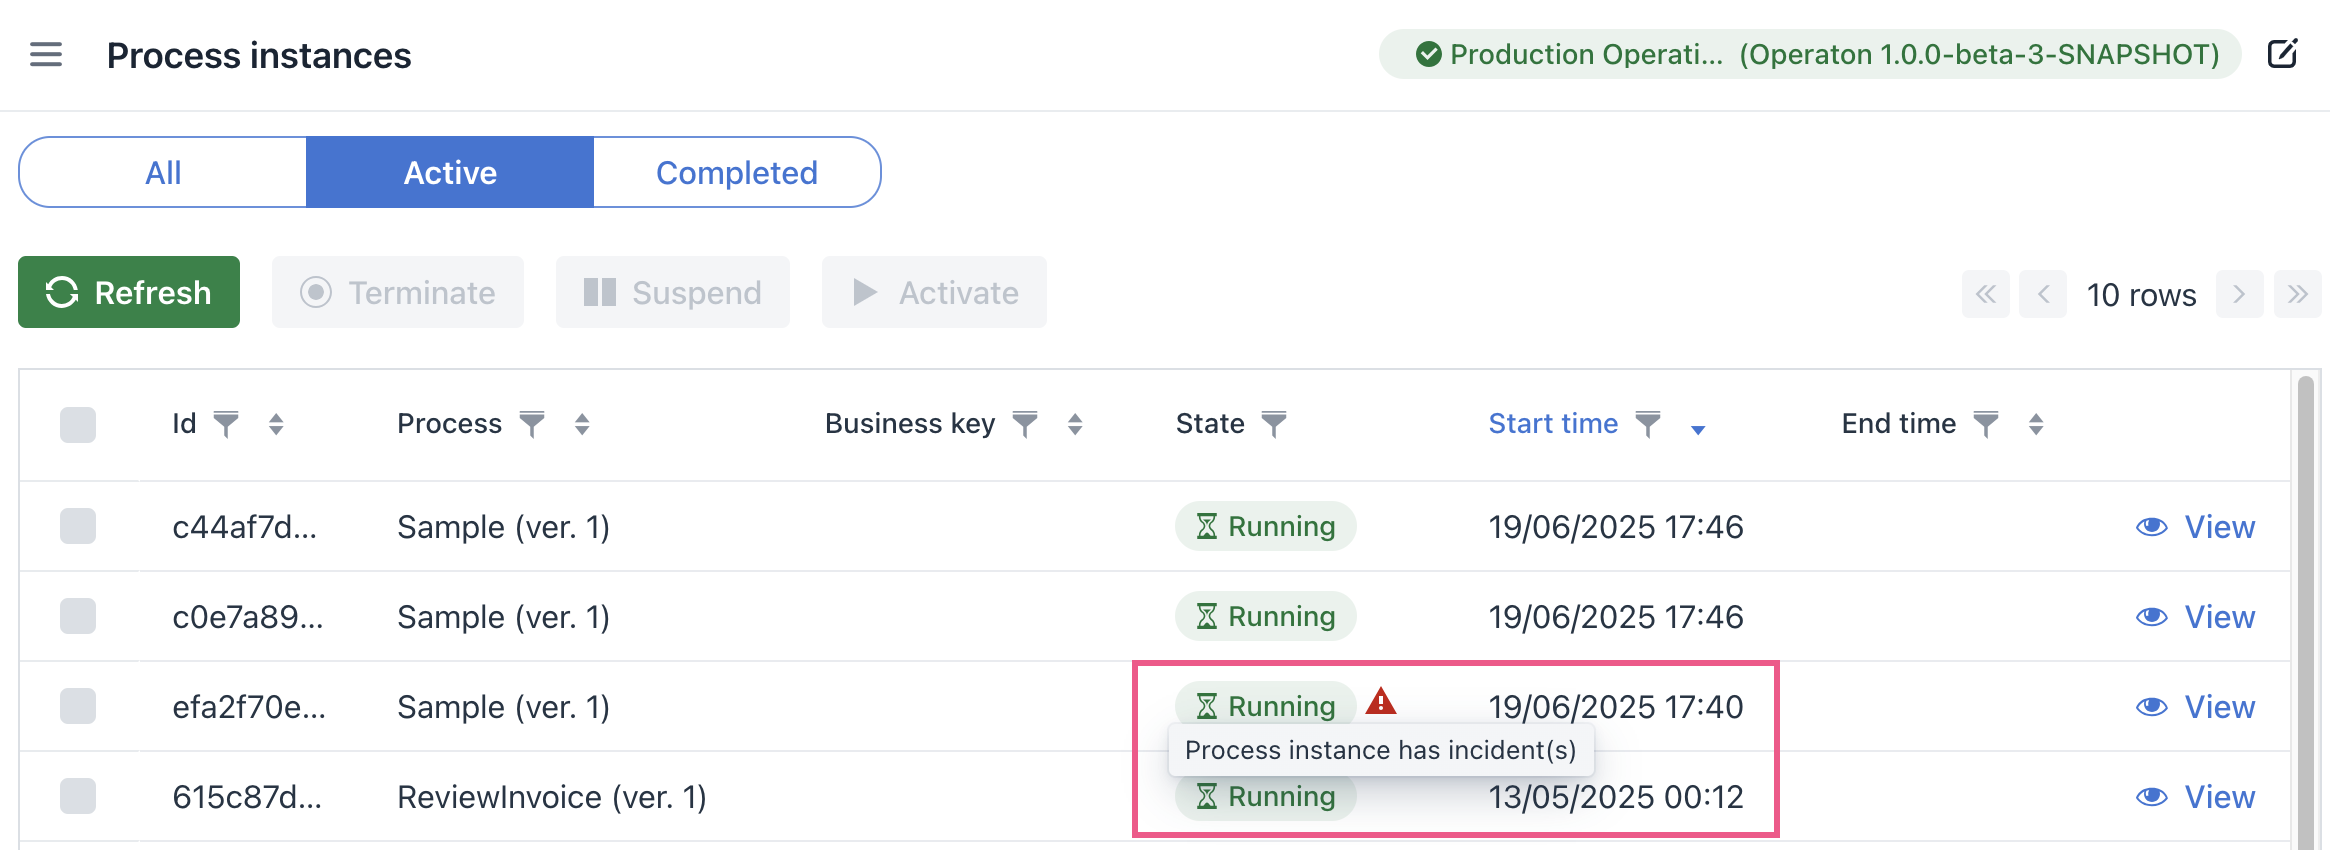Viewport: 2330px width, 850px height.
Task: Switch to the Active tab
Action: [x=450, y=172]
